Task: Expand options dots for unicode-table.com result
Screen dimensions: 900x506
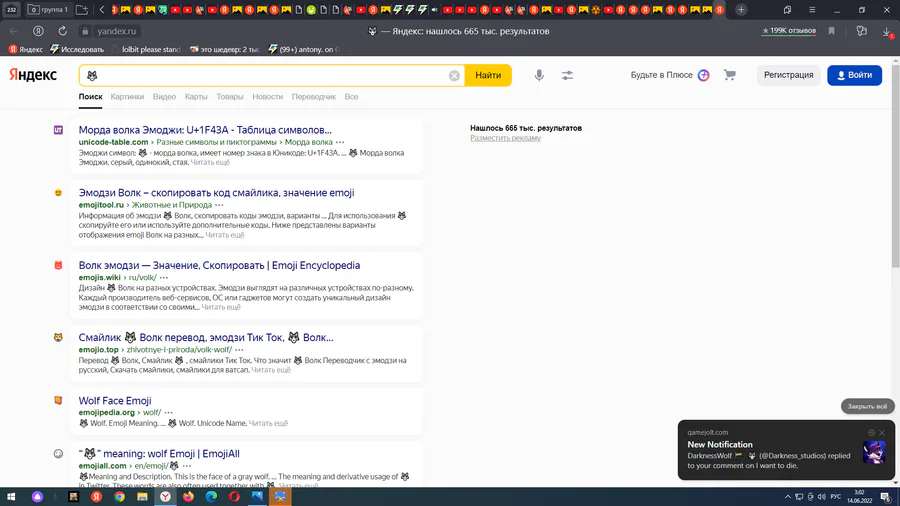Action: point(340,142)
